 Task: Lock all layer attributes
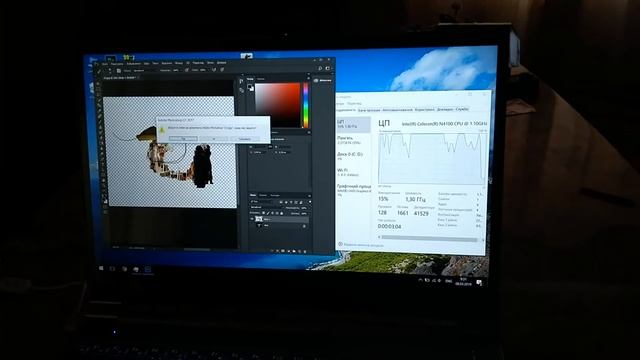(x=282, y=213)
